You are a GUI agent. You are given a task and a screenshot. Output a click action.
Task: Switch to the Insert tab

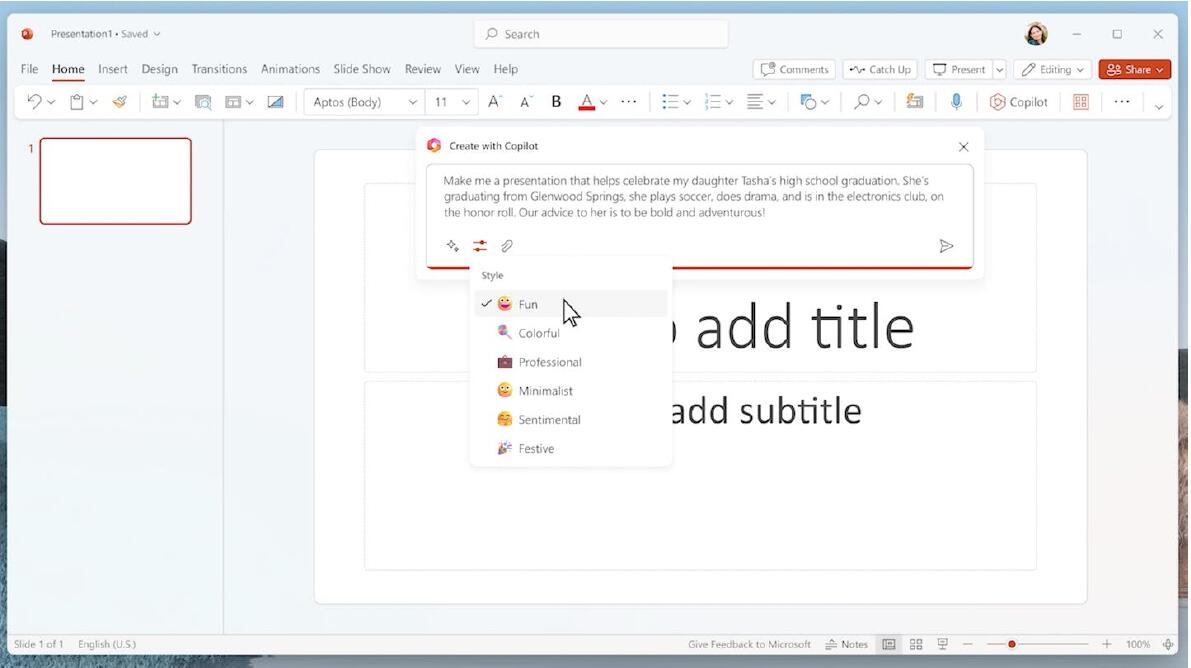pyautogui.click(x=112, y=69)
